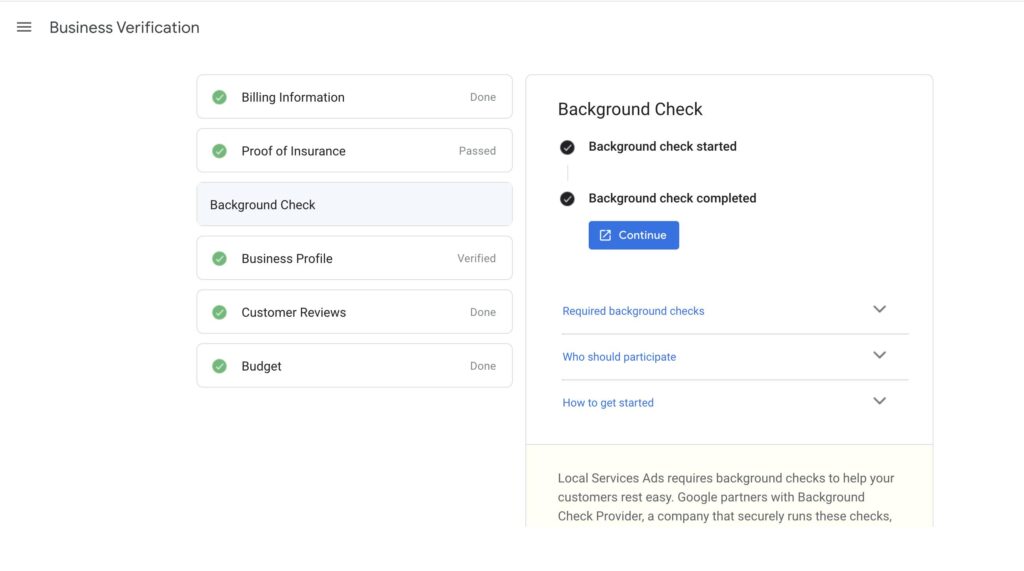Click the green check icon beside Billing Information
The image size is (1024, 571).
click(x=219, y=97)
